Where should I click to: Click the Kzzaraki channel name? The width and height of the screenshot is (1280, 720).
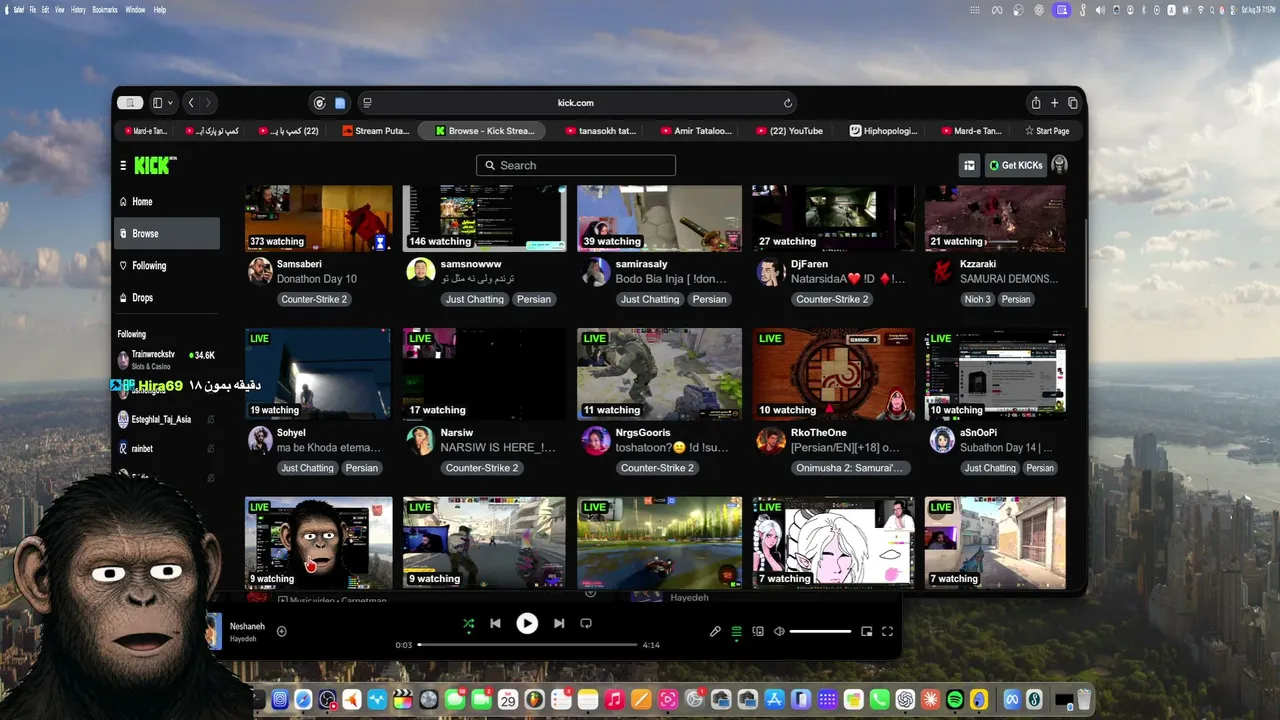pyautogui.click(x=980, y=264)
